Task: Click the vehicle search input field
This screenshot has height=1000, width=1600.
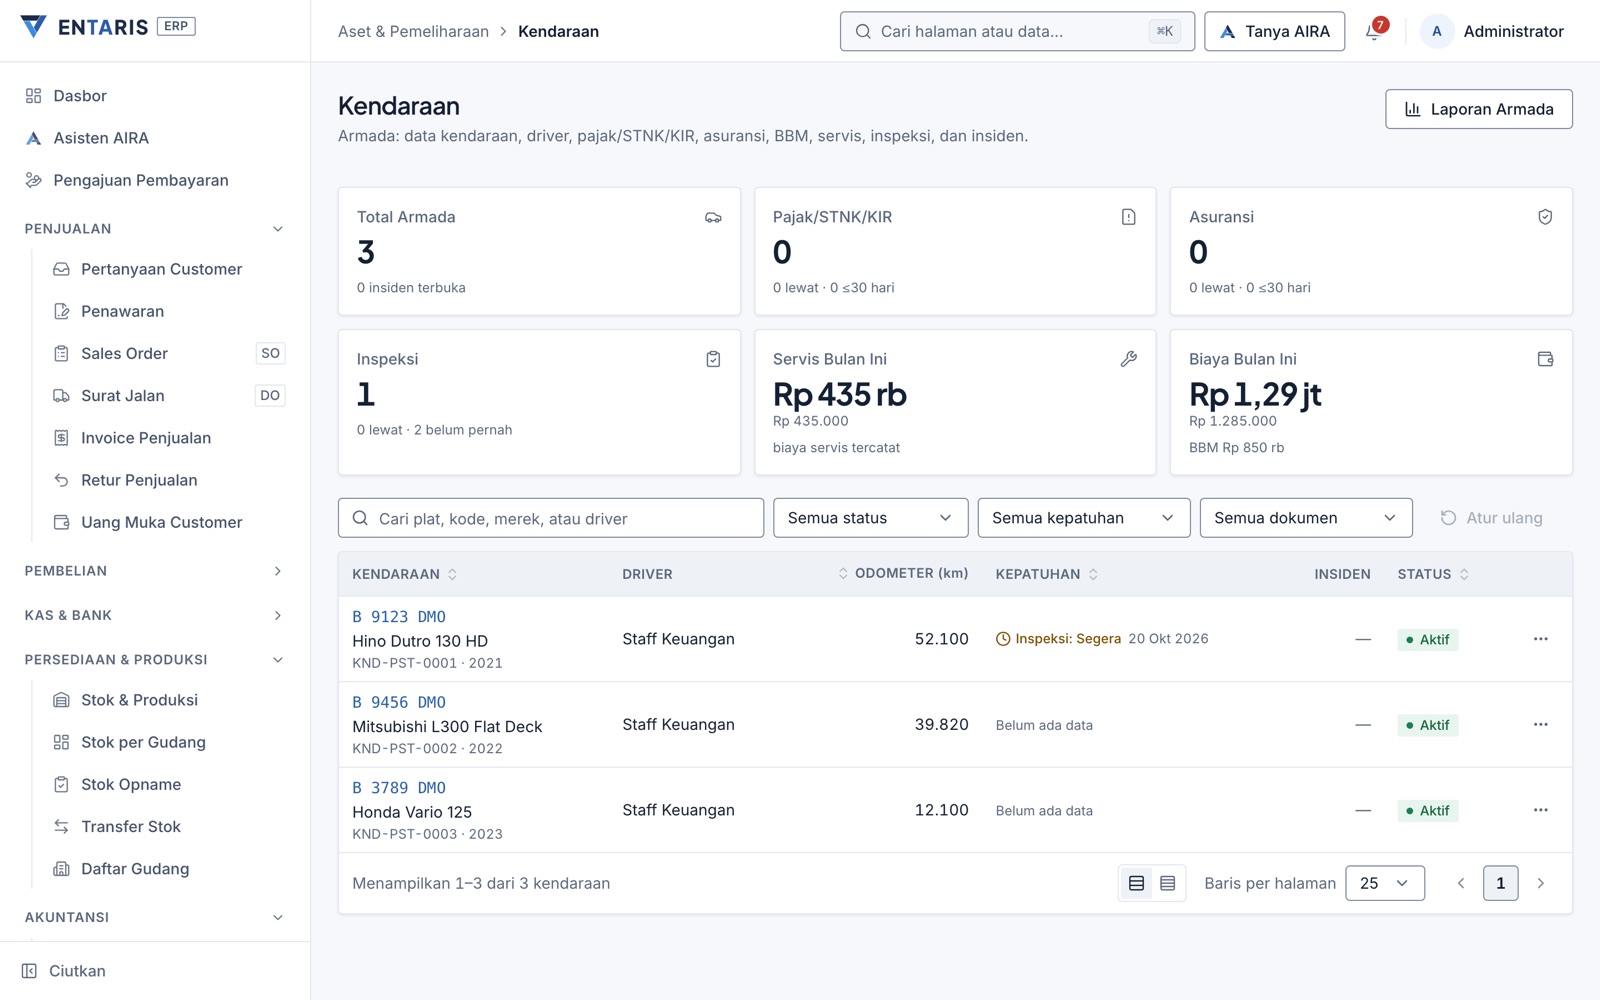Action: click(551, 518)
